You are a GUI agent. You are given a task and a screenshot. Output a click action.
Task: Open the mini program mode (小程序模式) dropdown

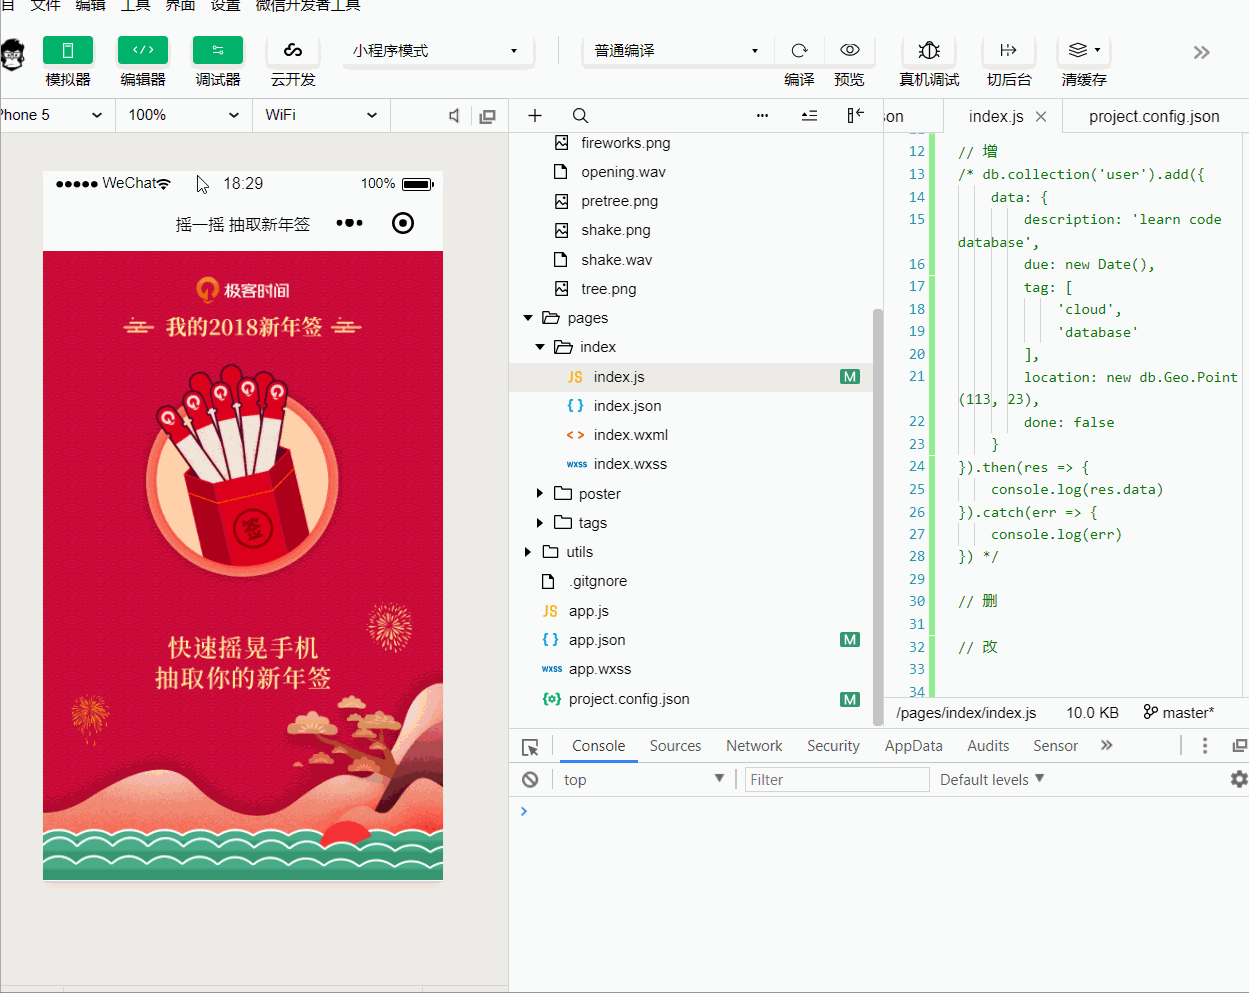coord(436,50)
